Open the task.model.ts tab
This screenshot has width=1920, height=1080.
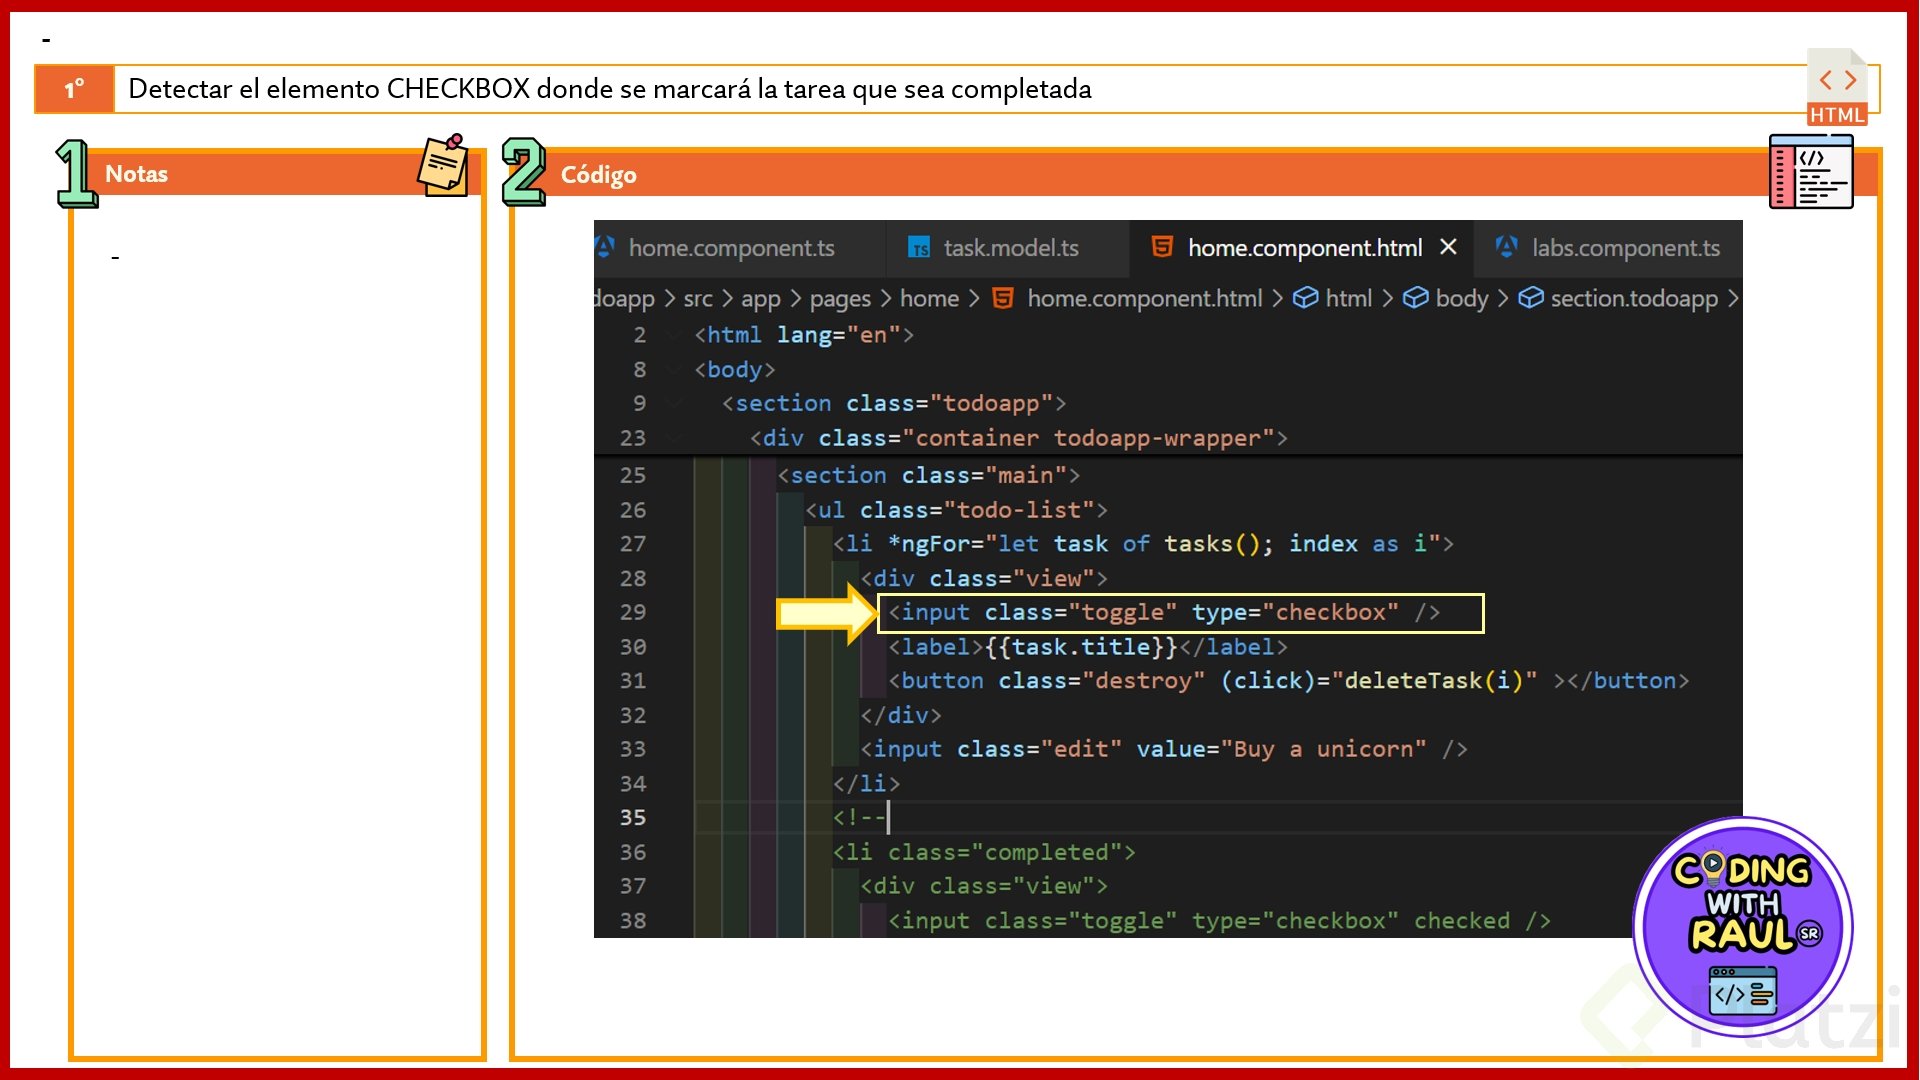(x=1010, y=248)
